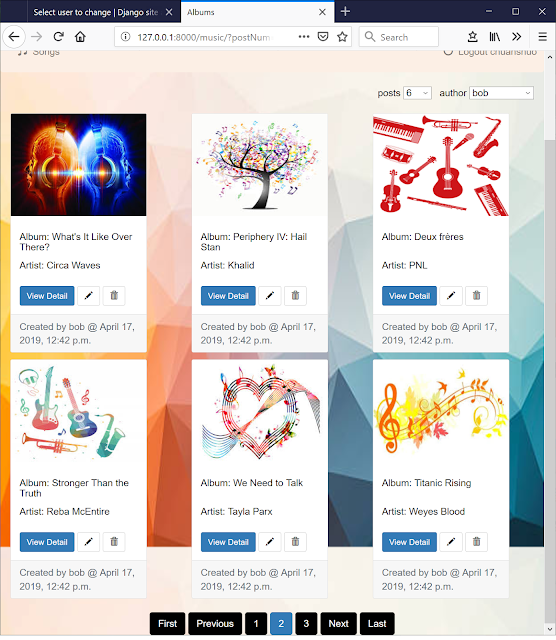Open the page actions three-dots menu
This screenshot has width=556, height=640.
(x=304, y=37)
